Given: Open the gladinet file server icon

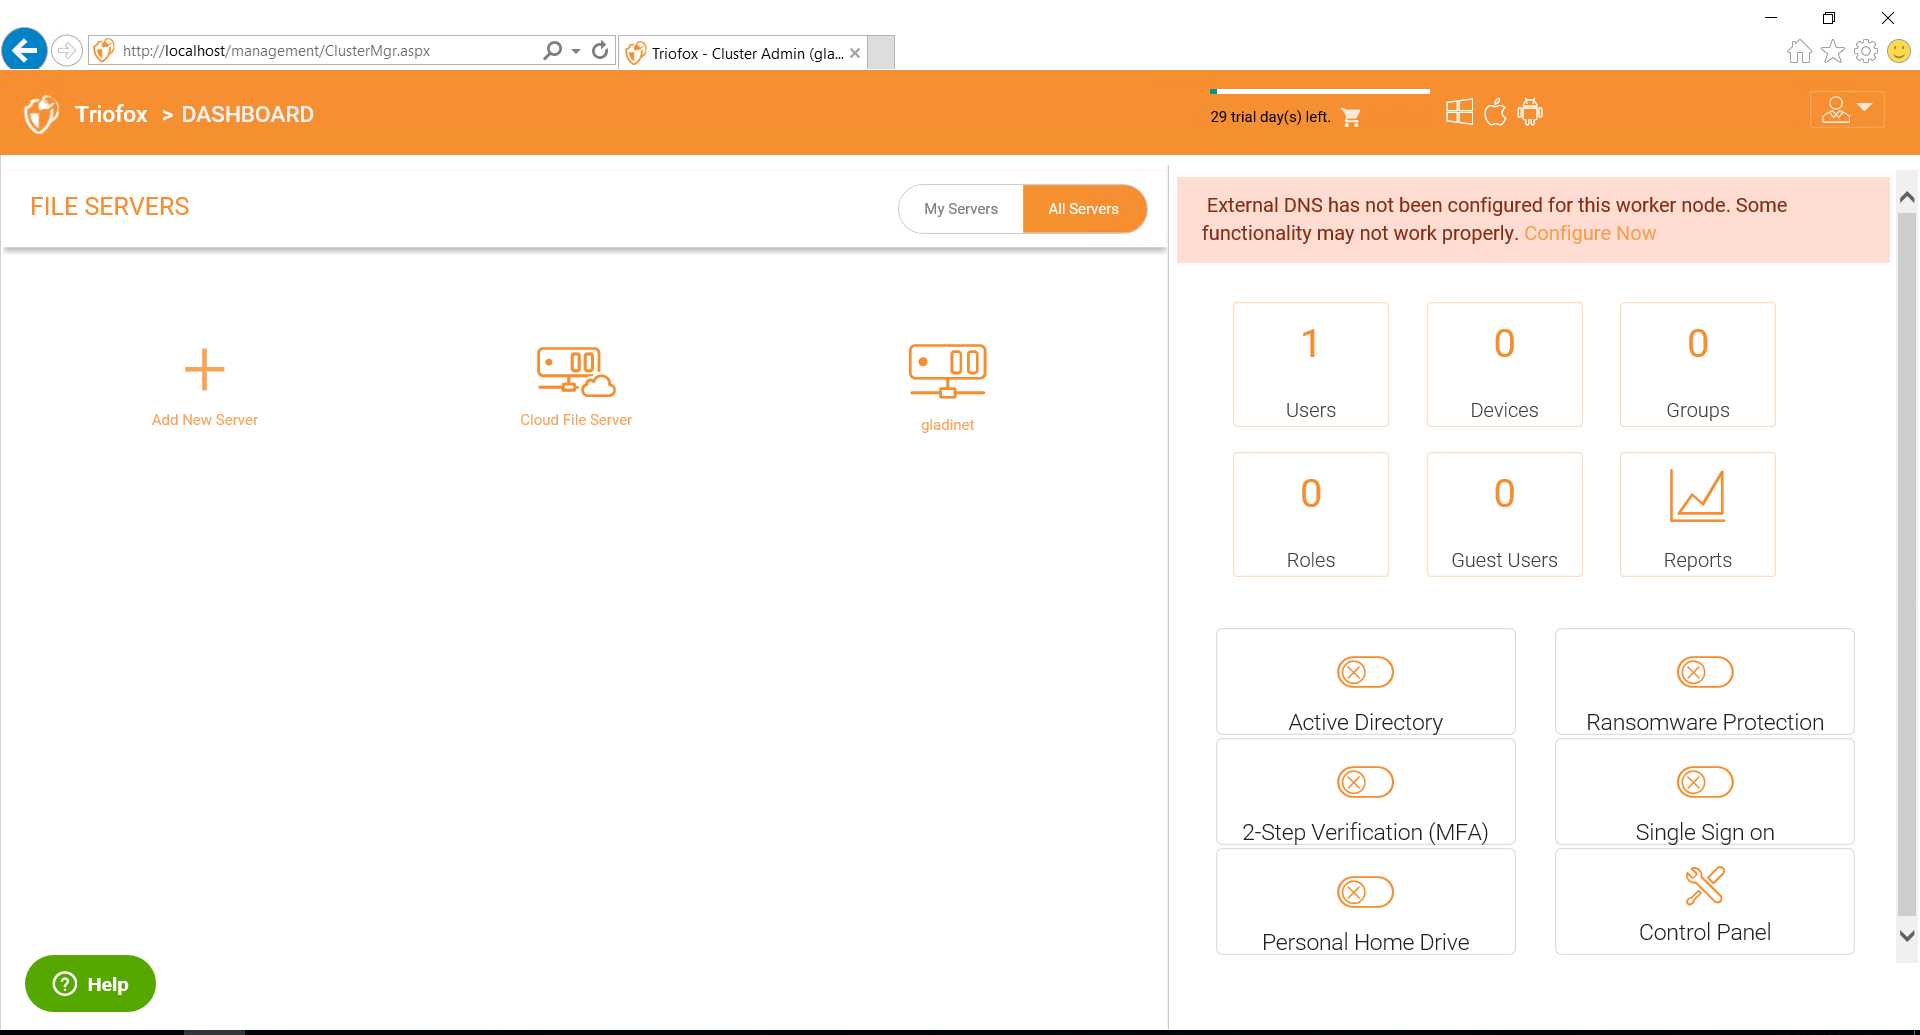Looking at the screenshot, I should point(947,371).
